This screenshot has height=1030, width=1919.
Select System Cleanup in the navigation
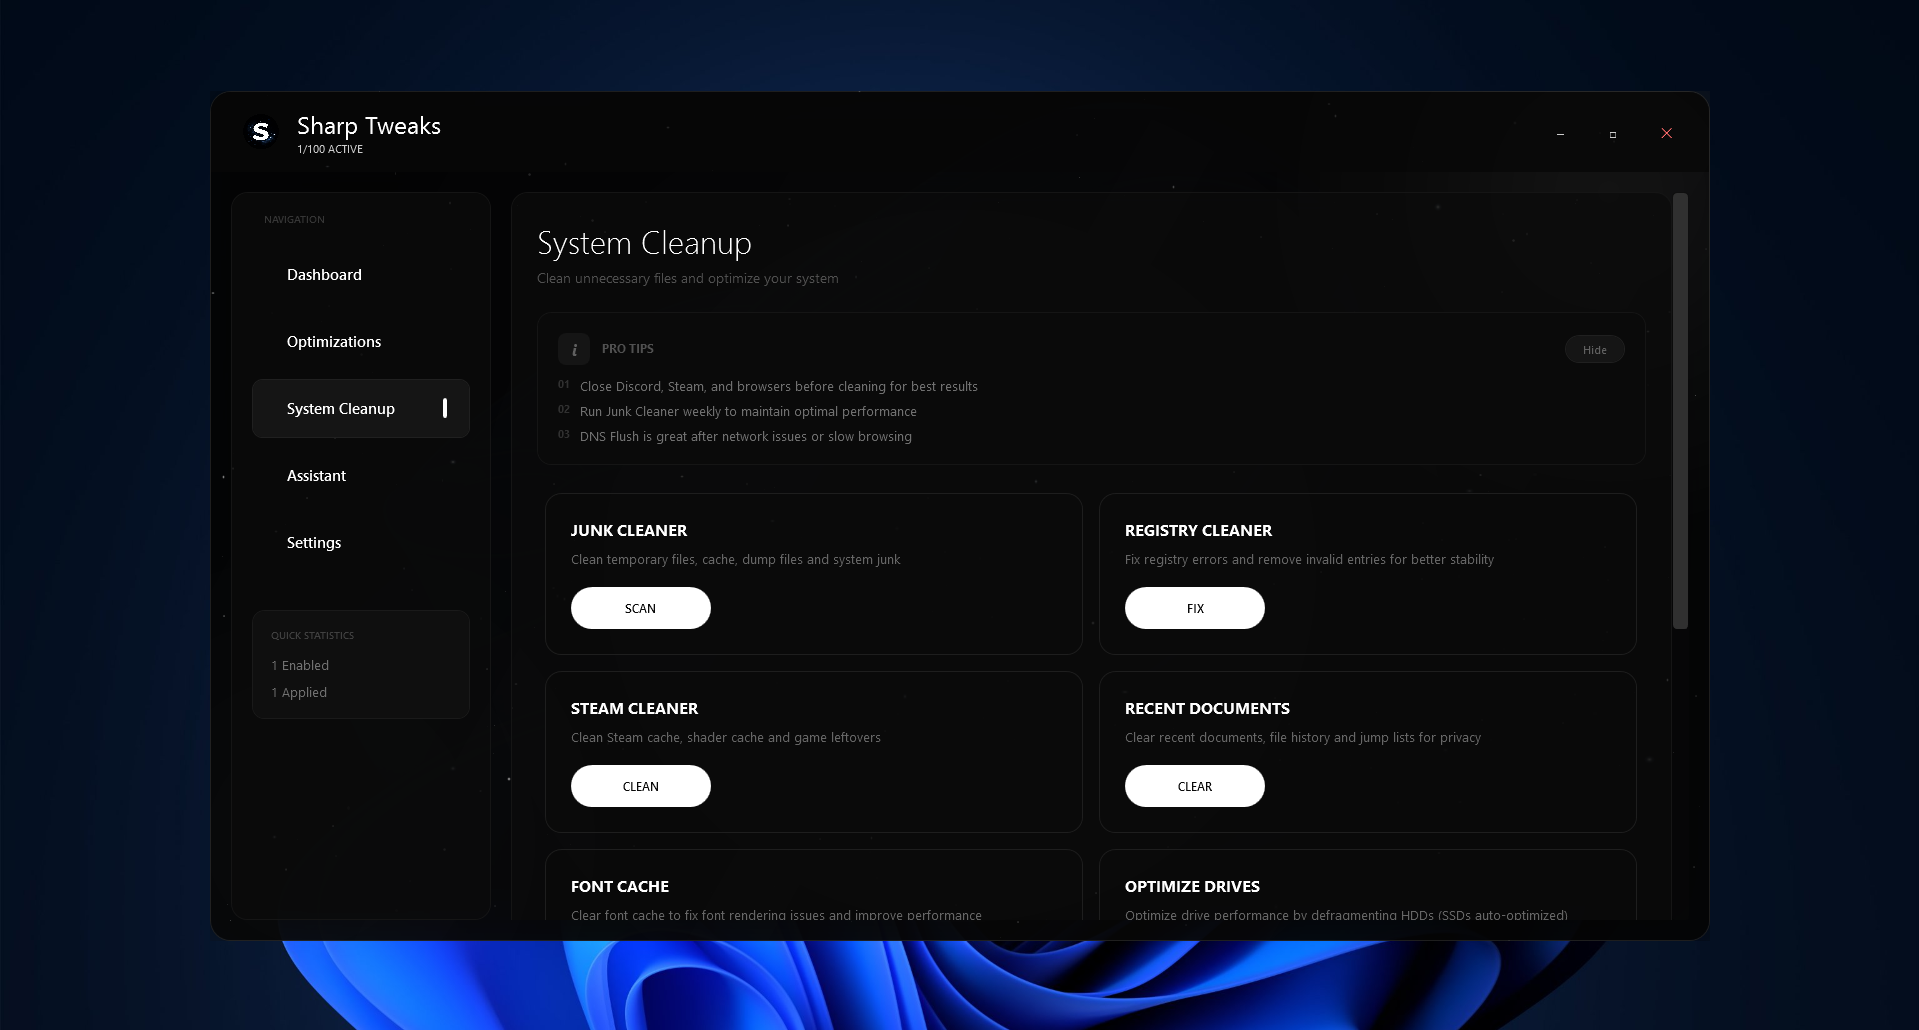[x=341, y=409]
